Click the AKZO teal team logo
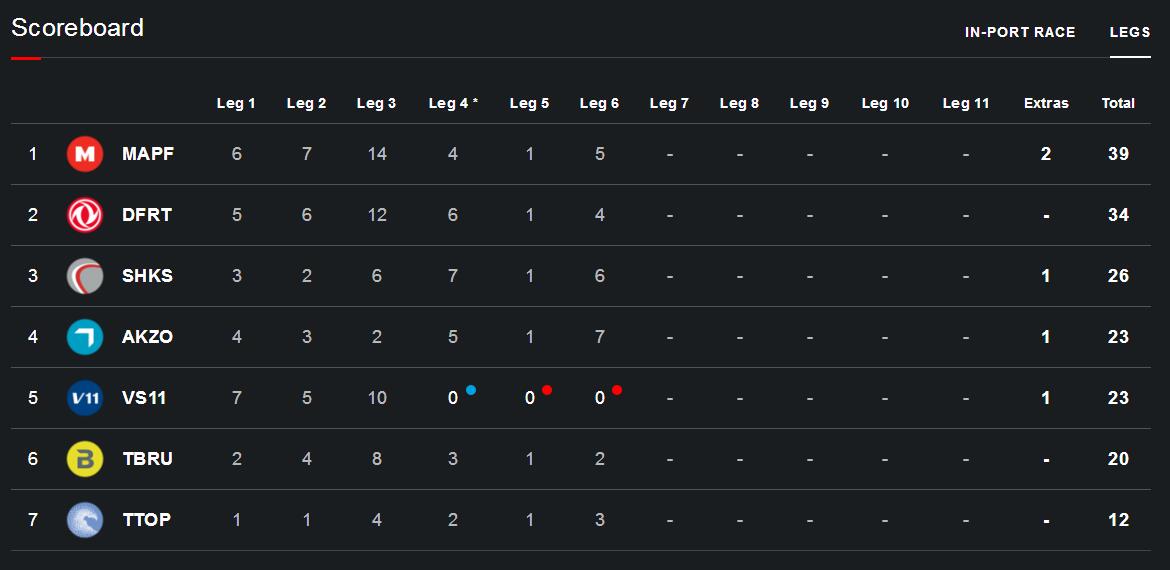This screenshot has height=570, width=1170. [85, 337]
